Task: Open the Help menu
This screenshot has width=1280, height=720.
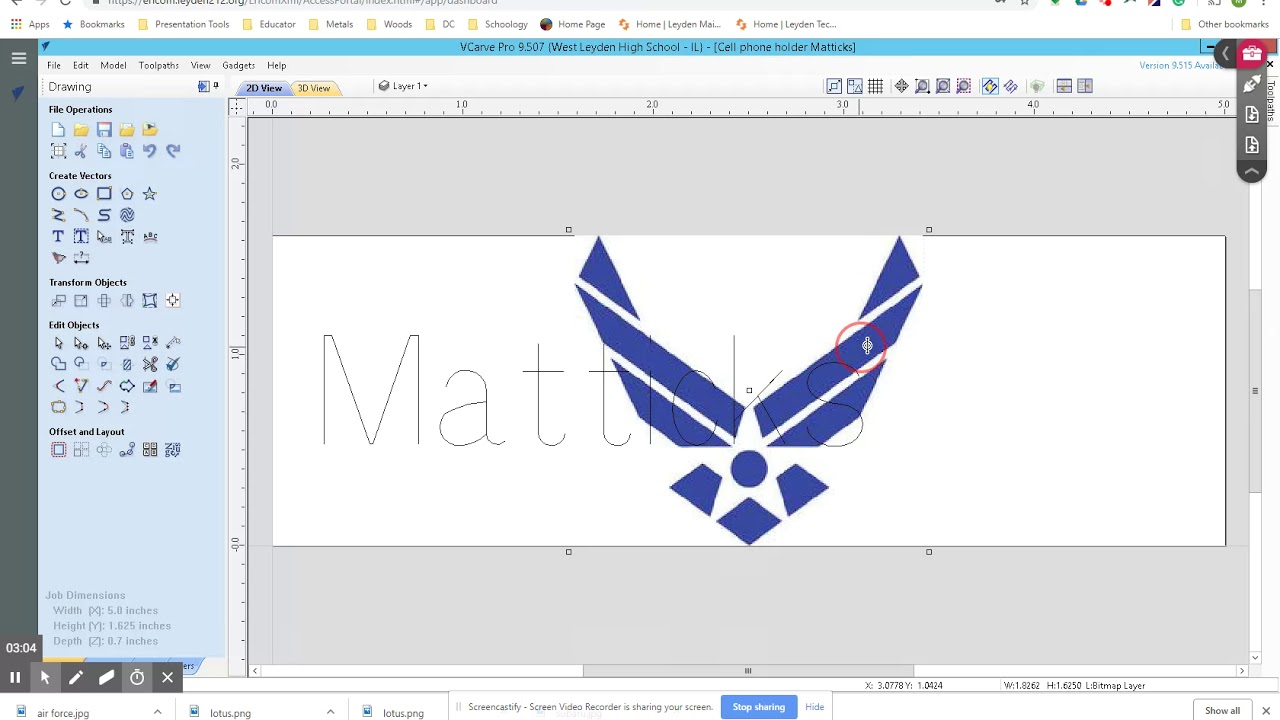Action: (276, 66)
